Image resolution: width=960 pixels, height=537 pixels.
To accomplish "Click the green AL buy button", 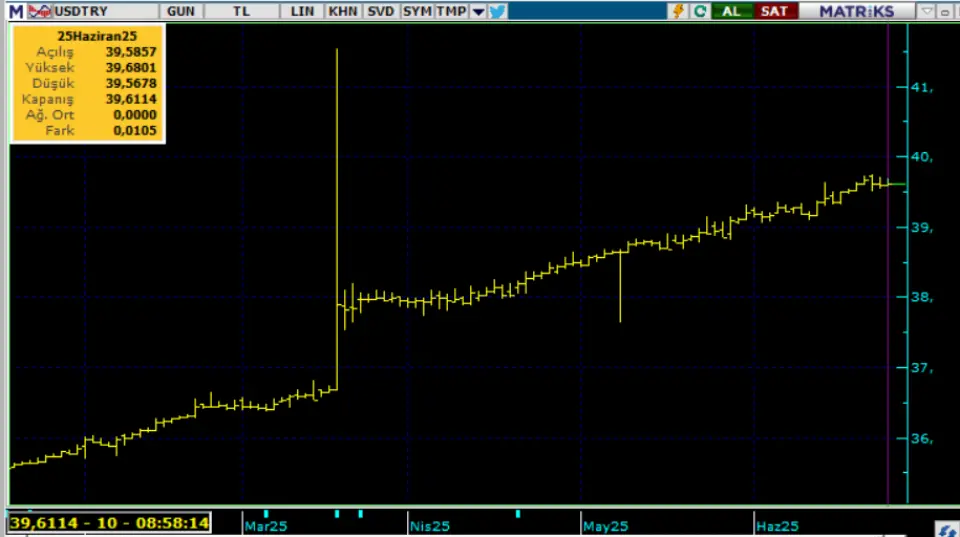I will point(731,11).
